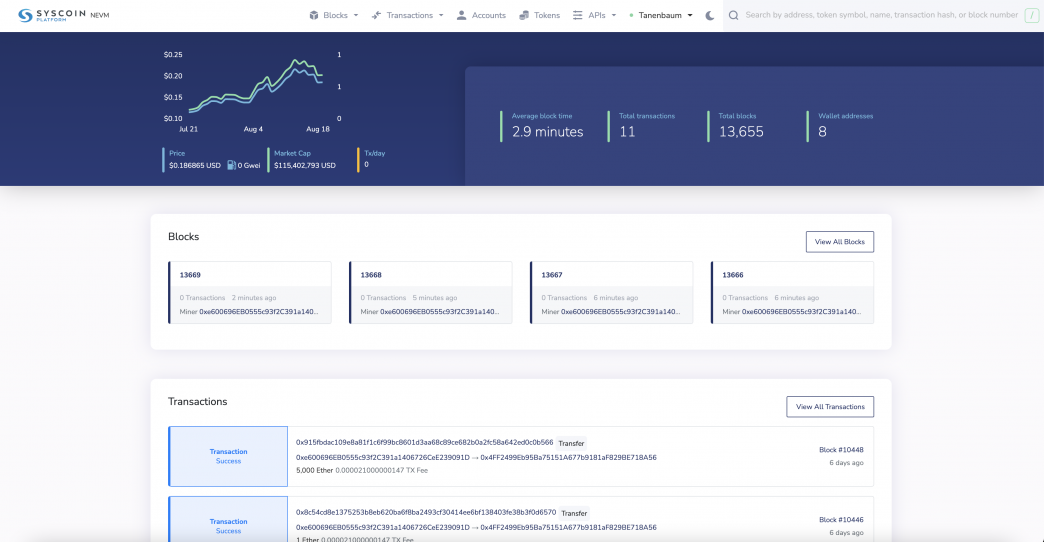
Task: Open the Tokens menu item
Action: pyautogui.click(x=546, y=16)
